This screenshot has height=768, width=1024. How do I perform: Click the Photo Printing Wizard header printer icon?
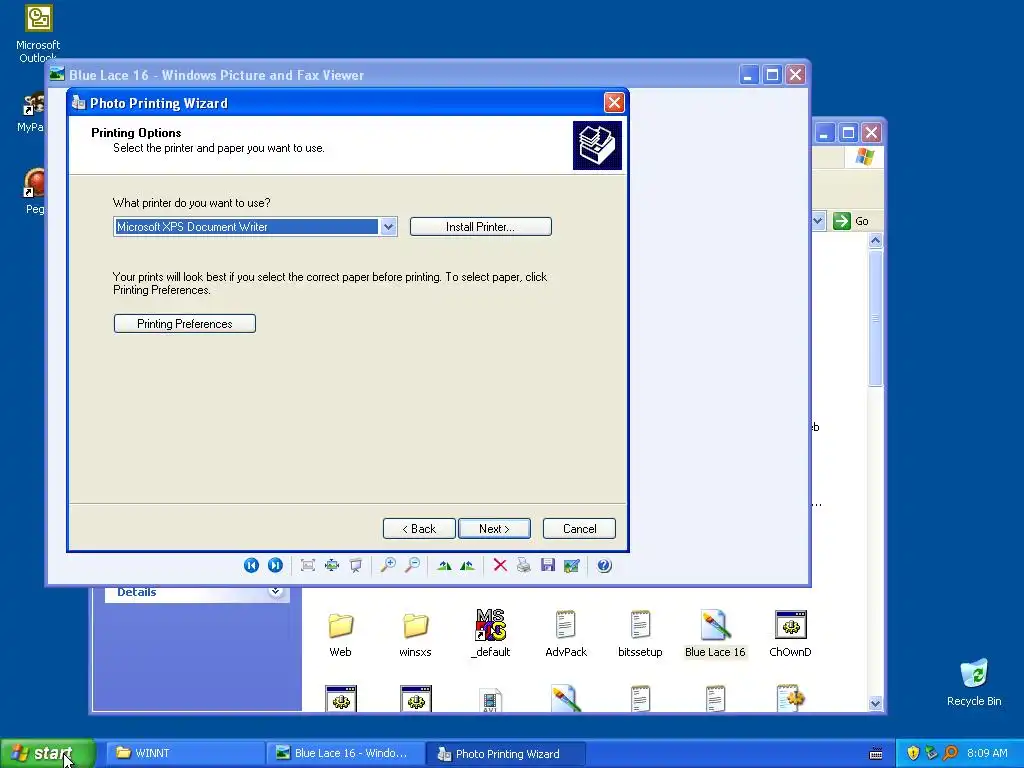coord(597,146)
